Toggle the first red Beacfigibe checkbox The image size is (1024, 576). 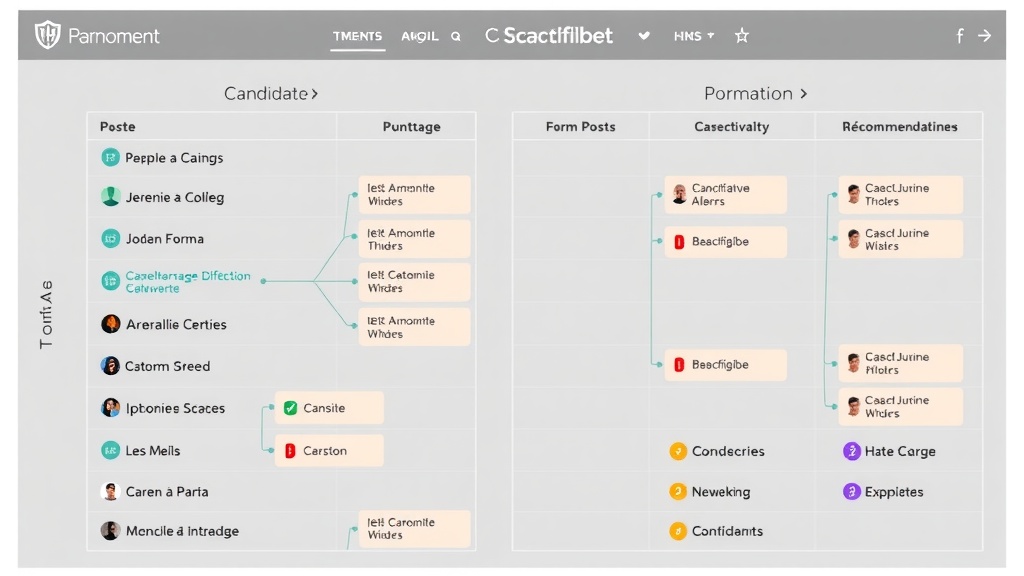[679, 242]
